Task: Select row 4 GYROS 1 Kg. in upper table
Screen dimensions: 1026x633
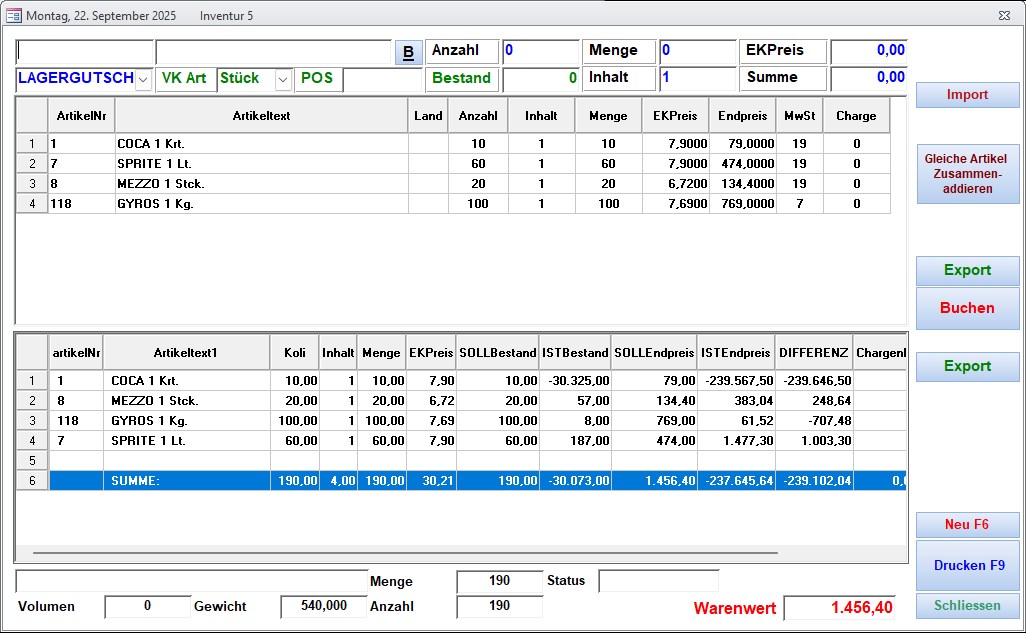Action: coord(260,204)
